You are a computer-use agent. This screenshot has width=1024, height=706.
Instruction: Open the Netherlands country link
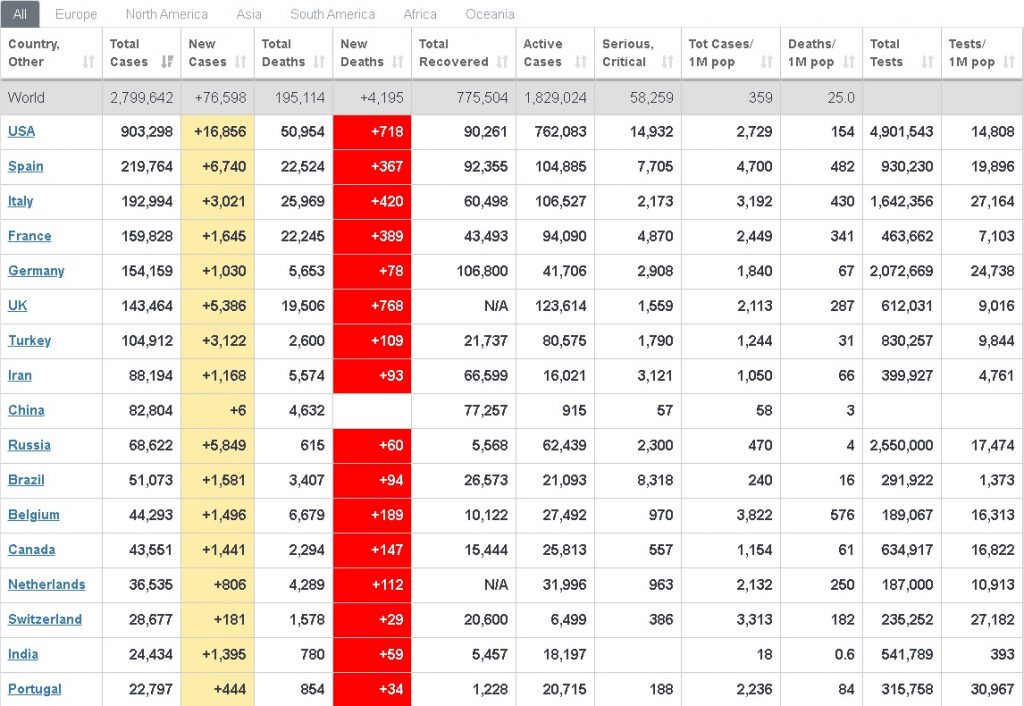point(46,585)
